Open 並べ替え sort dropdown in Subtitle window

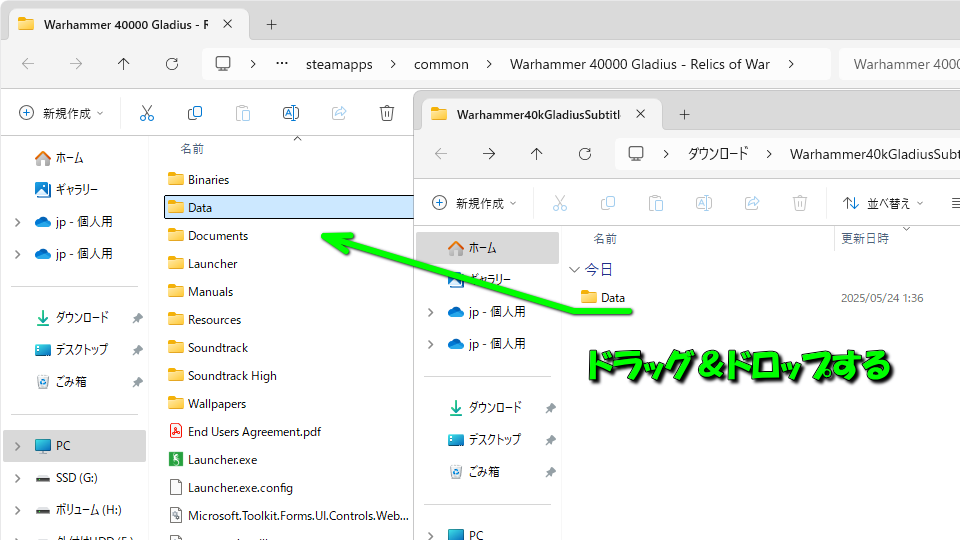(x=883, y=203)
